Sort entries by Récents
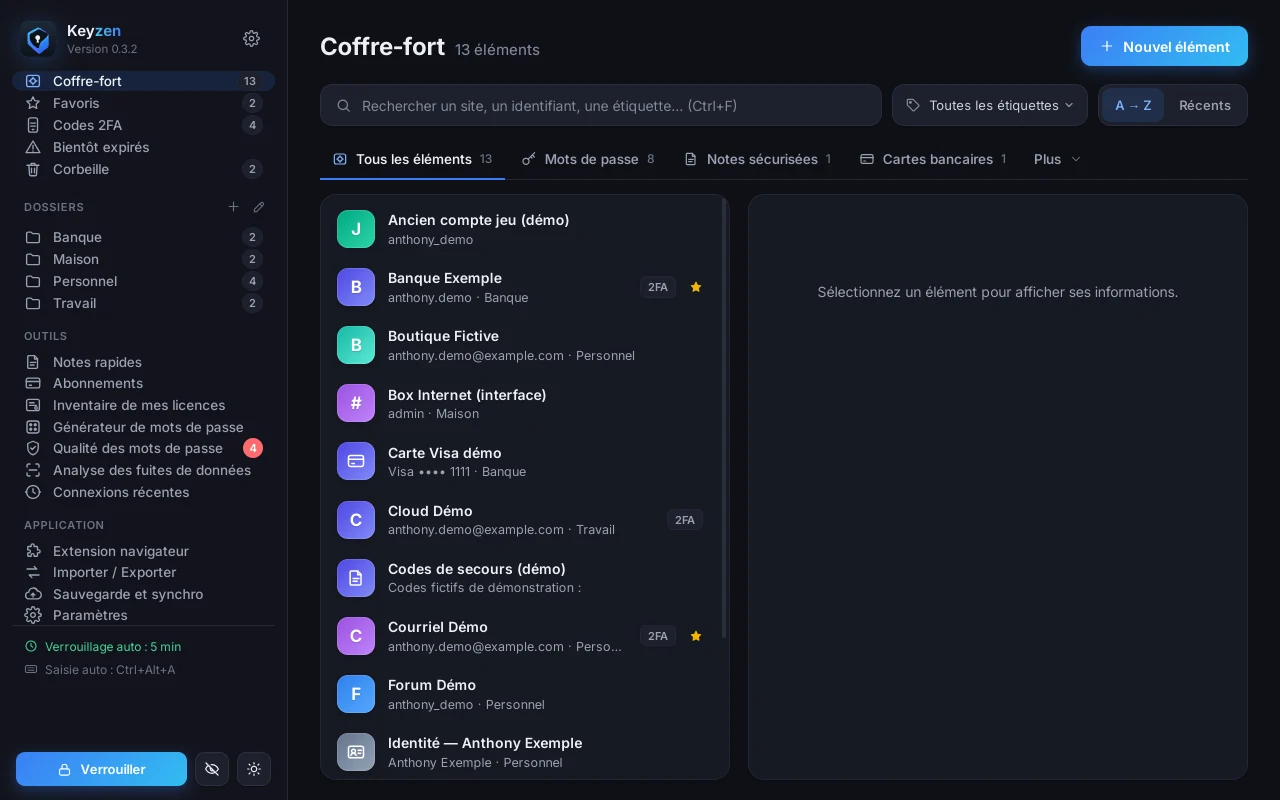 point(1205,105)
